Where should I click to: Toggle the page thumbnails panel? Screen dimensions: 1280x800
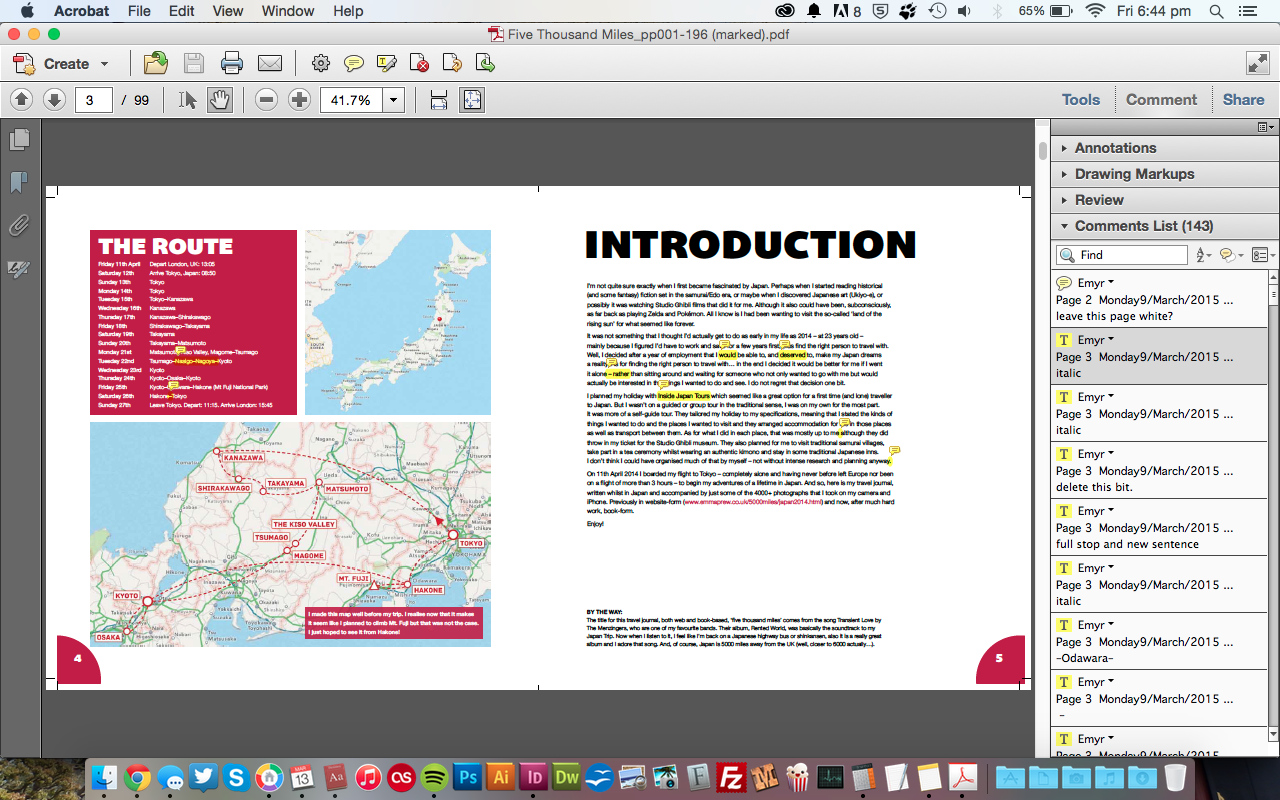point(19,140)
